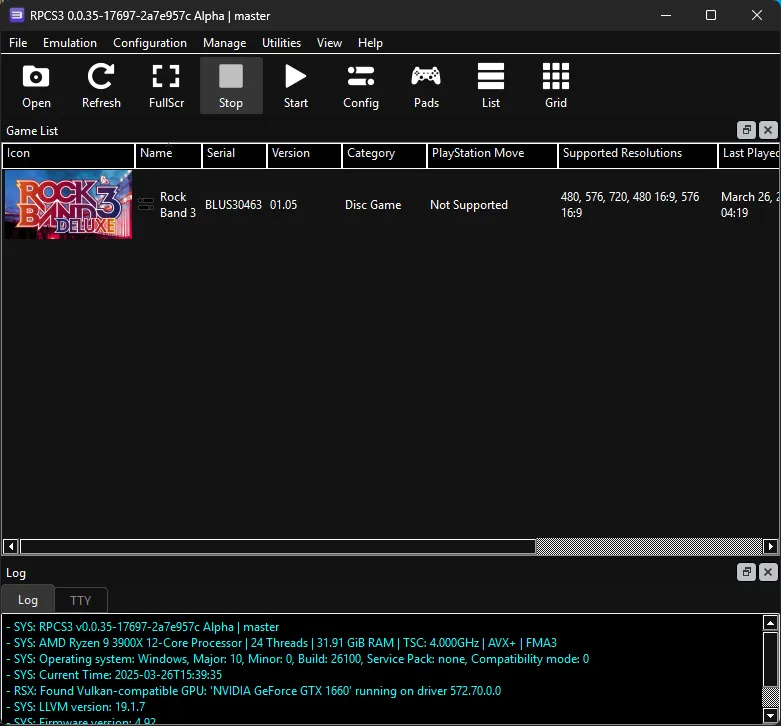Click the Open toolbar icon

pyautogui.click(x=36, y=86)
